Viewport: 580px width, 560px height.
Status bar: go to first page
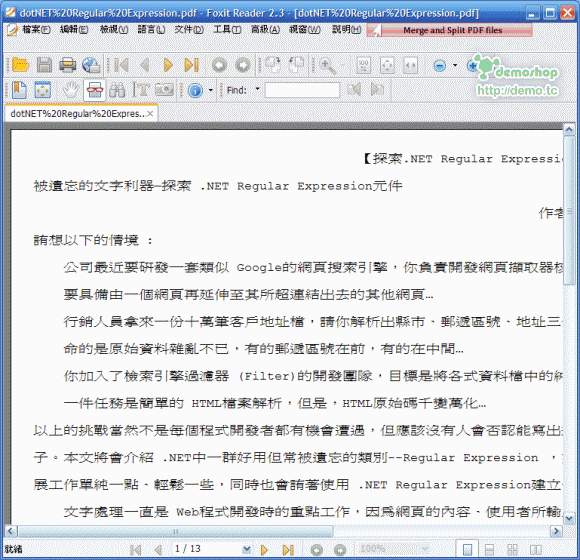(x=135, y=550)
